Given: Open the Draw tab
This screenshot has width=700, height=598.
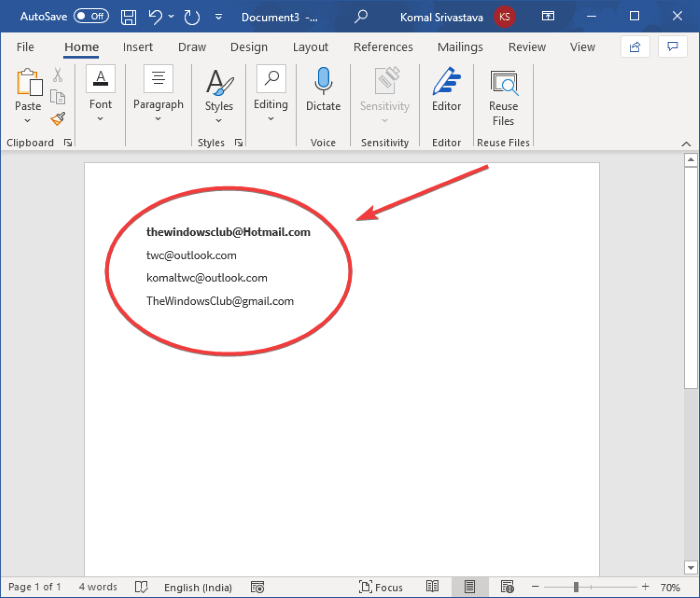Looking at the screenshot, I should click(192, 47).
